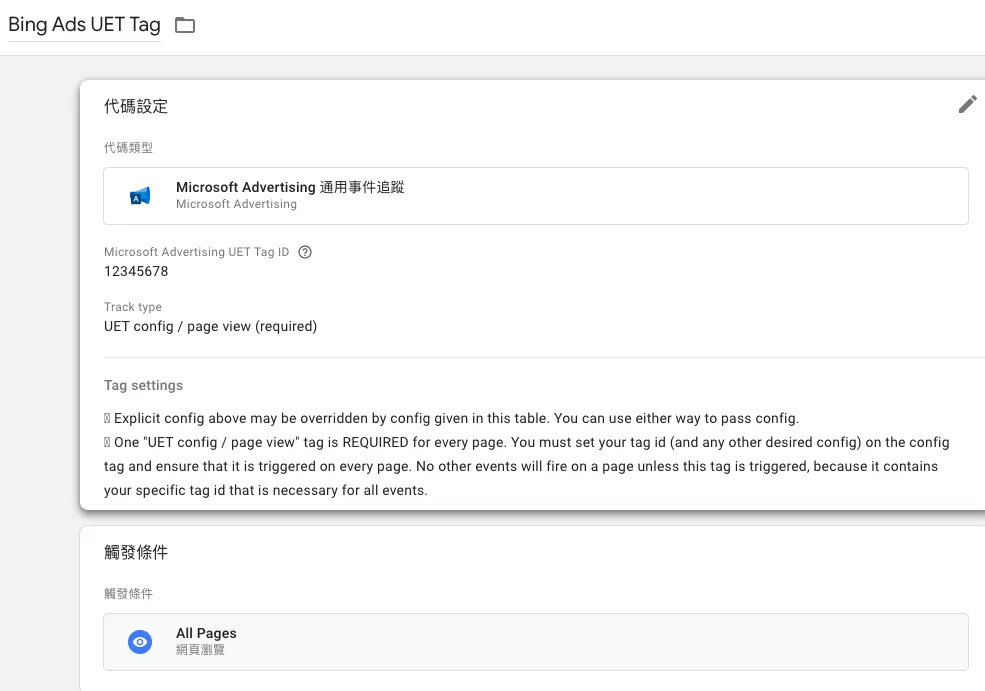This screenshot has height=691, width=985.
Task: Click the All Pages eye trigger icon
Action: point(140,642)
